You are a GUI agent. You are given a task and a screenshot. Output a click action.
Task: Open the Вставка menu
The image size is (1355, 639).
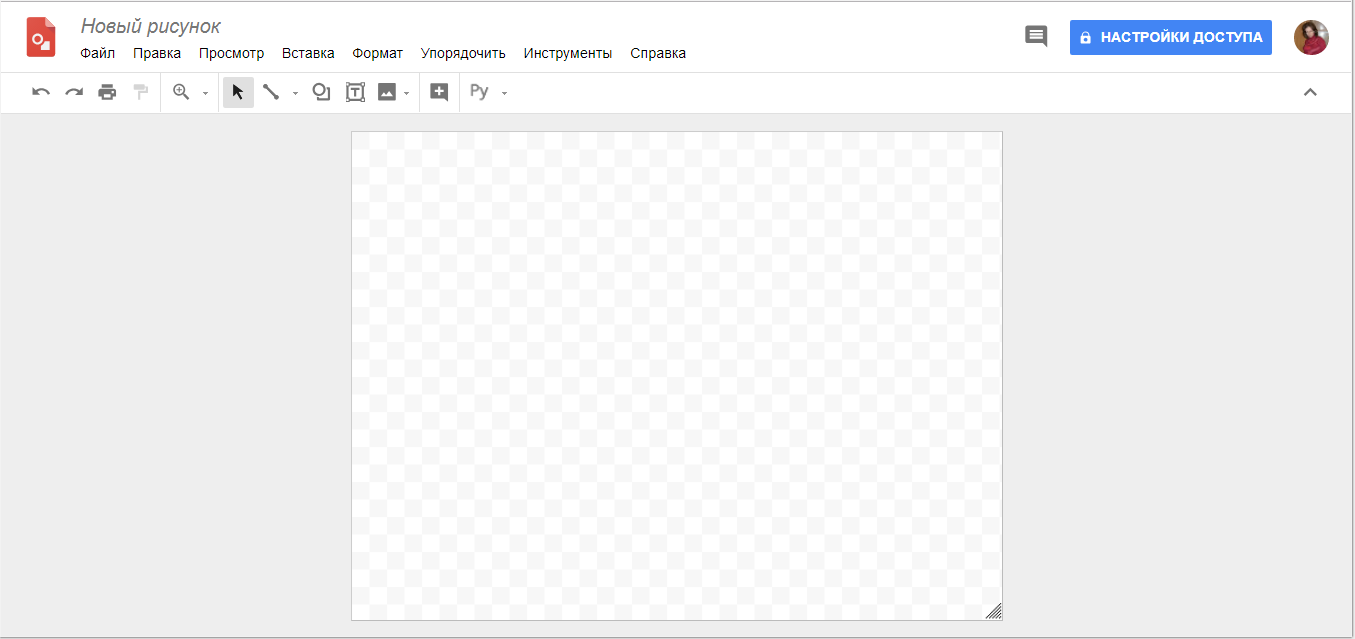point(308,53)
